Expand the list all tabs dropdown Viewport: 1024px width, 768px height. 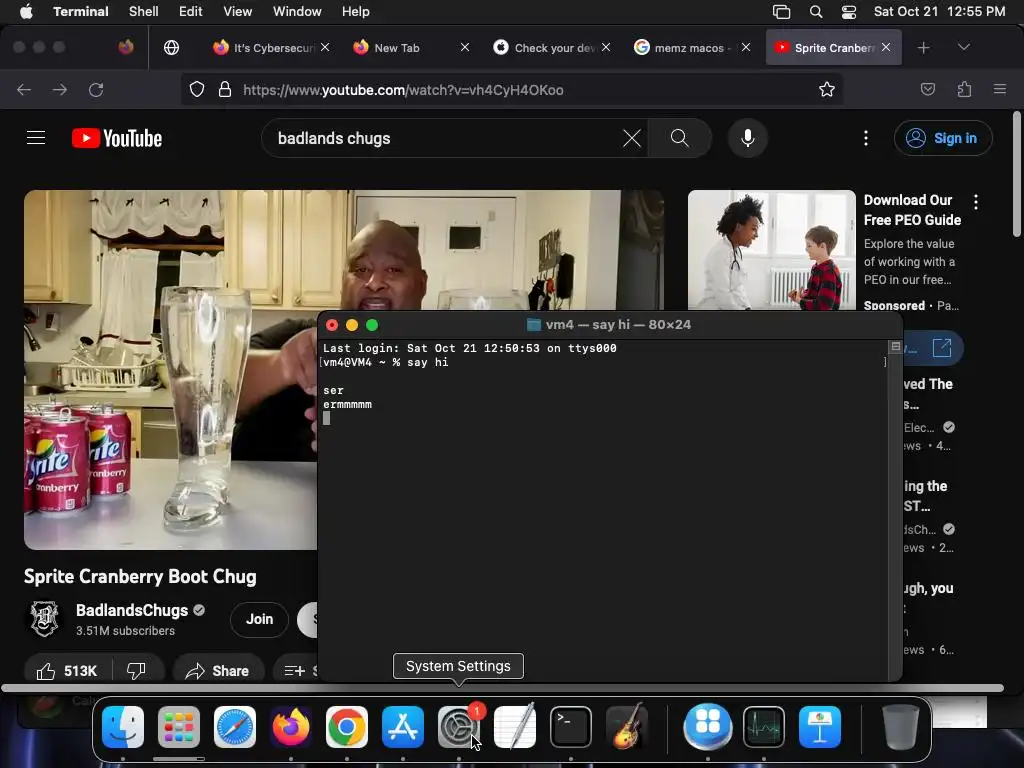(964, 47)
